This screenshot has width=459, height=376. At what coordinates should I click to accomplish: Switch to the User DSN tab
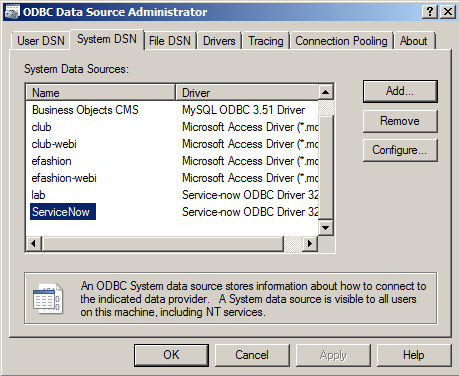[41, 41]
